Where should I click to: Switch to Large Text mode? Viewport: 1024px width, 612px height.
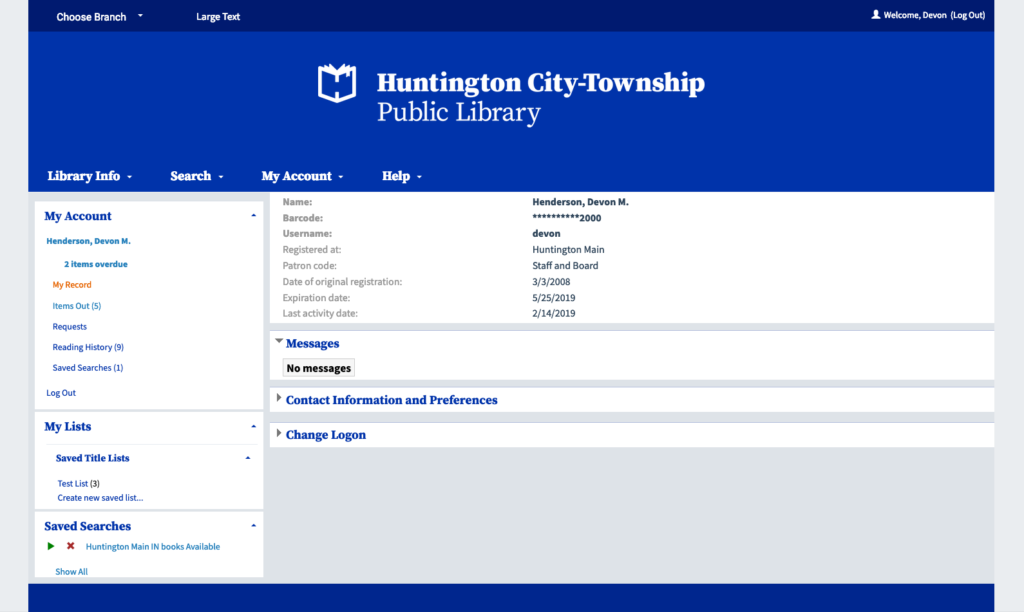tap(218, 16)
